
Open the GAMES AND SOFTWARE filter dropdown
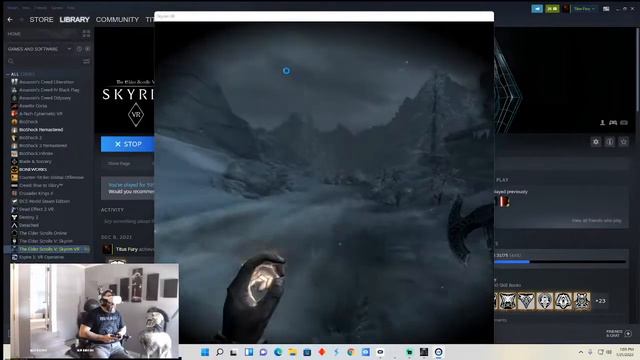coord(39,49)
